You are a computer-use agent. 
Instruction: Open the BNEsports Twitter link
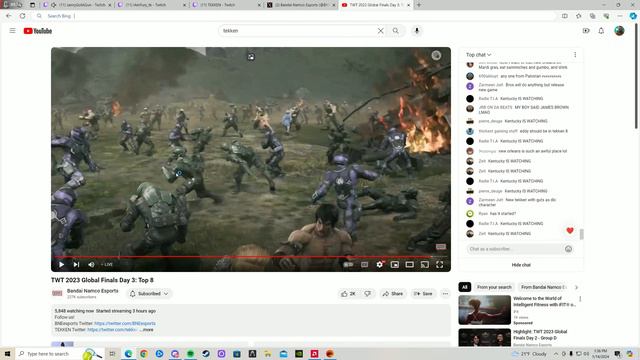(125, 323)
